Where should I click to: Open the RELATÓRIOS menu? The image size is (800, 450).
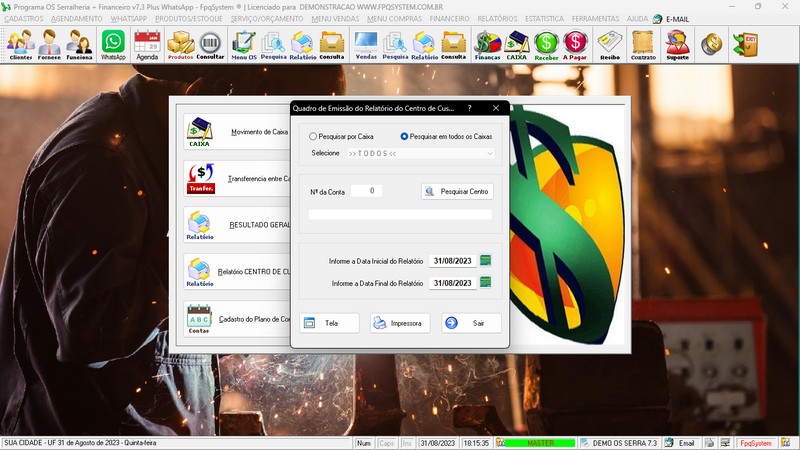tap(497, 18)
